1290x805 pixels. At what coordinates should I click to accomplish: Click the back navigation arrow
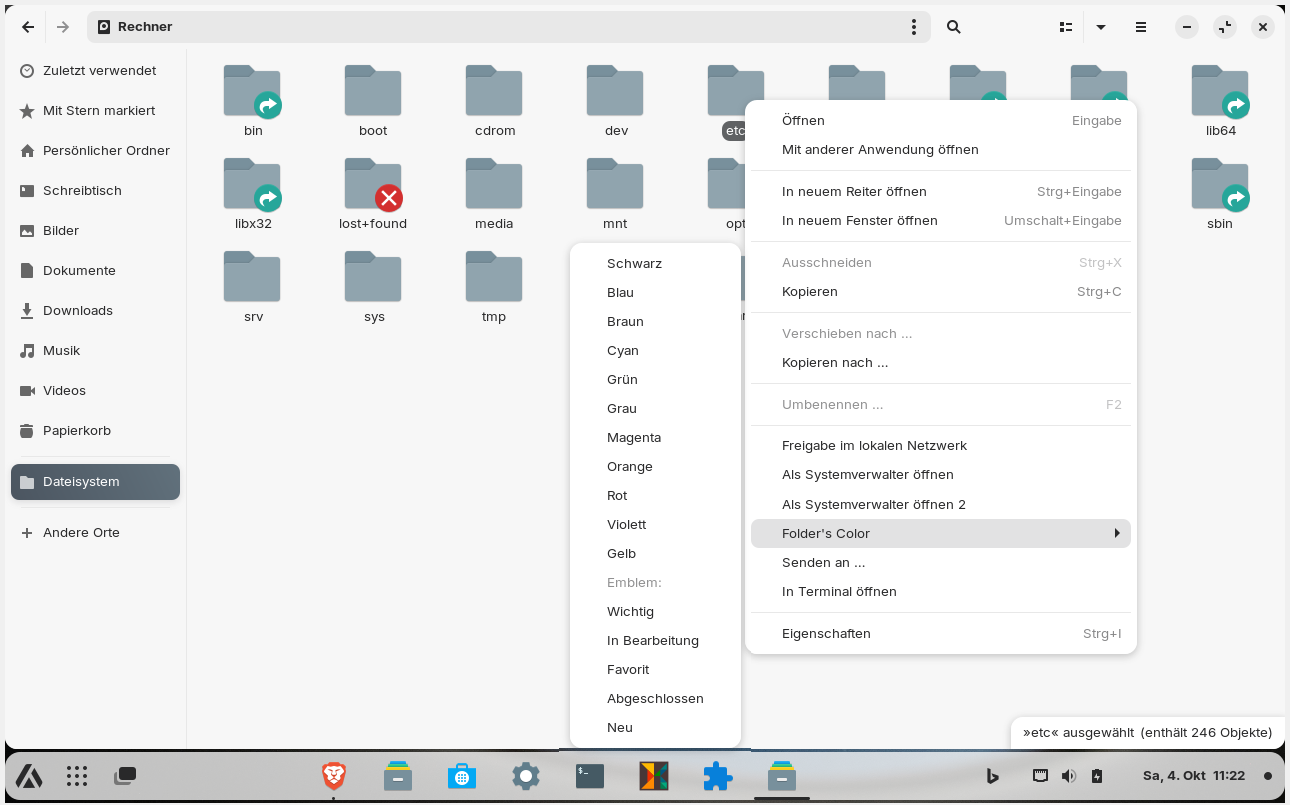pyautogui.click(x=28, y=27)
